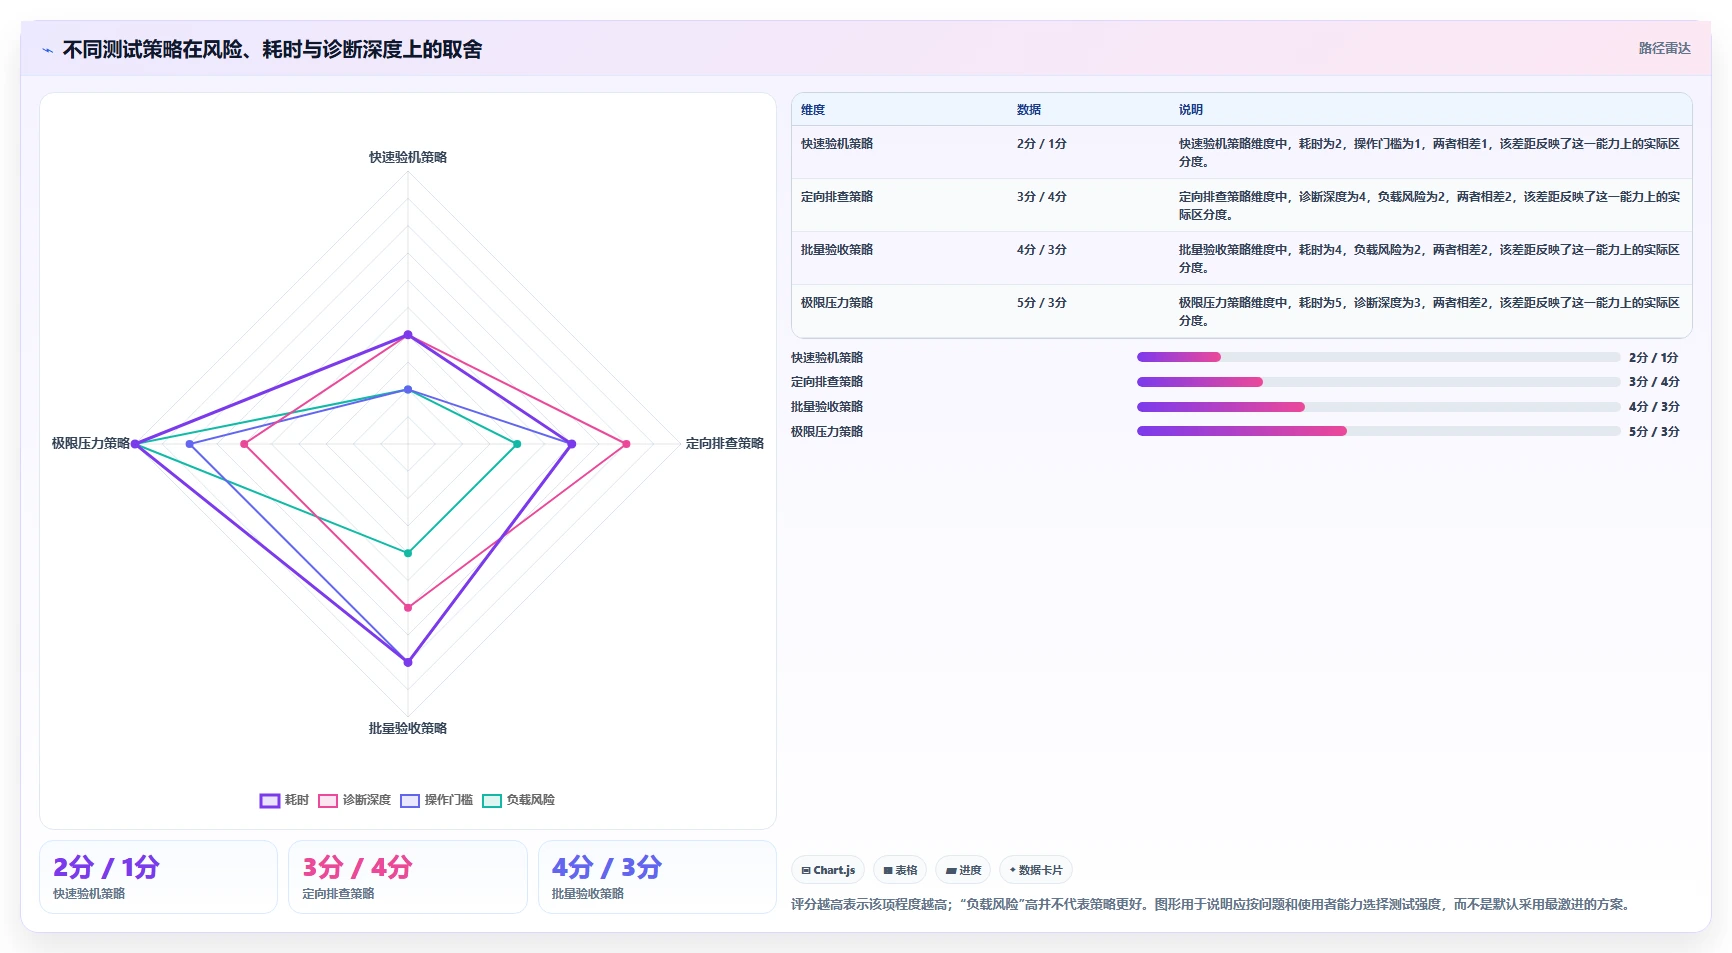Select the 进度 tag chip
The width and height of the screenshot is (1732, 953).
[x=963, y=870]
